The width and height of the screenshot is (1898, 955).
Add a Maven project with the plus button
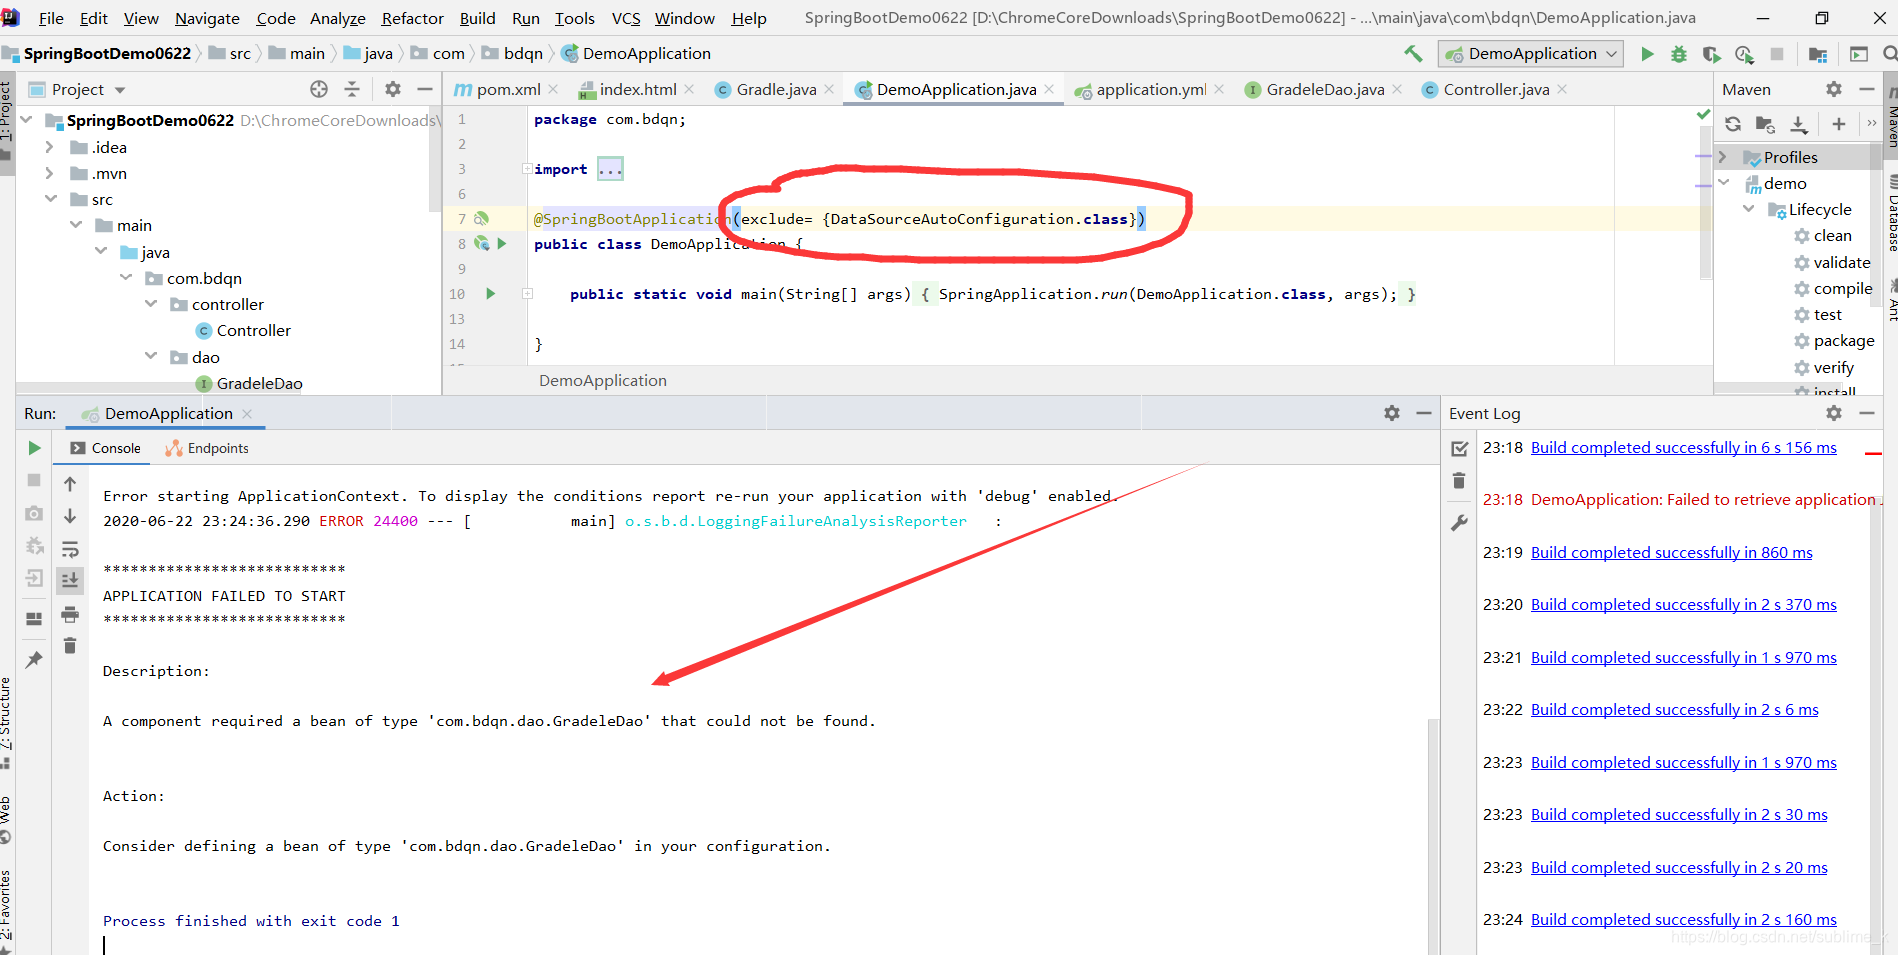(x=1838, y=124)
